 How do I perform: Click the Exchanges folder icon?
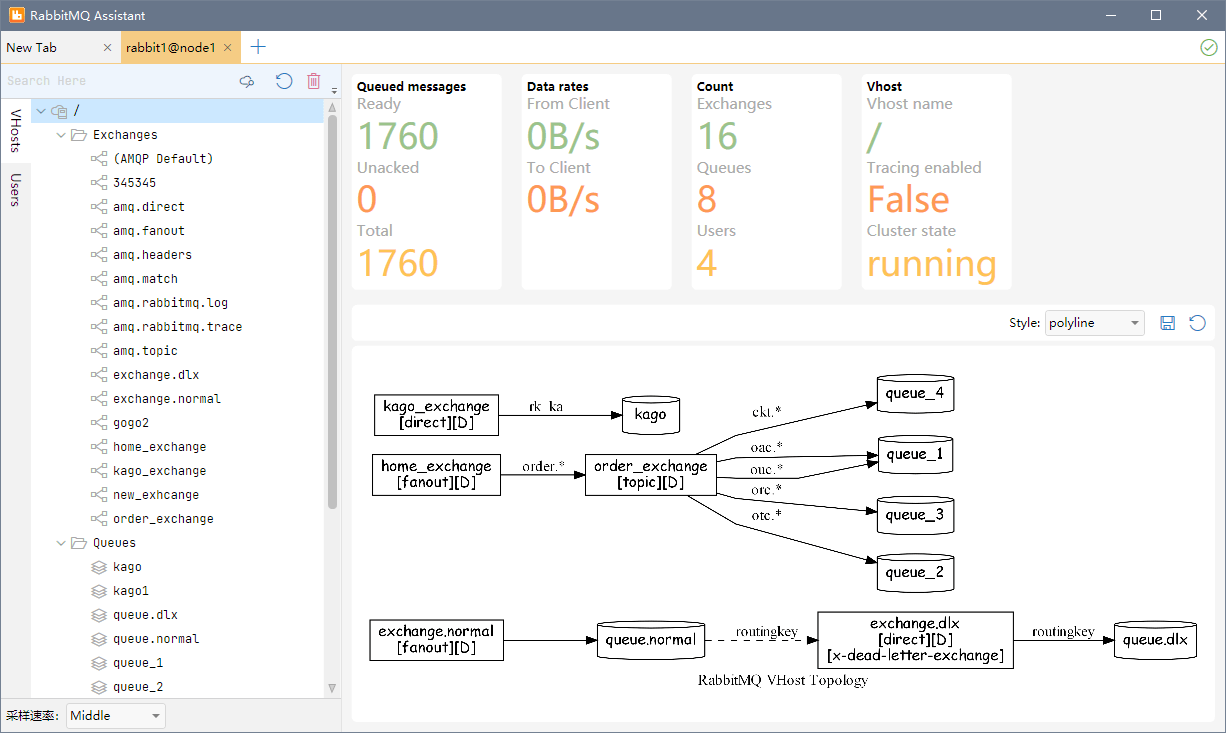(x=78, y=135)
